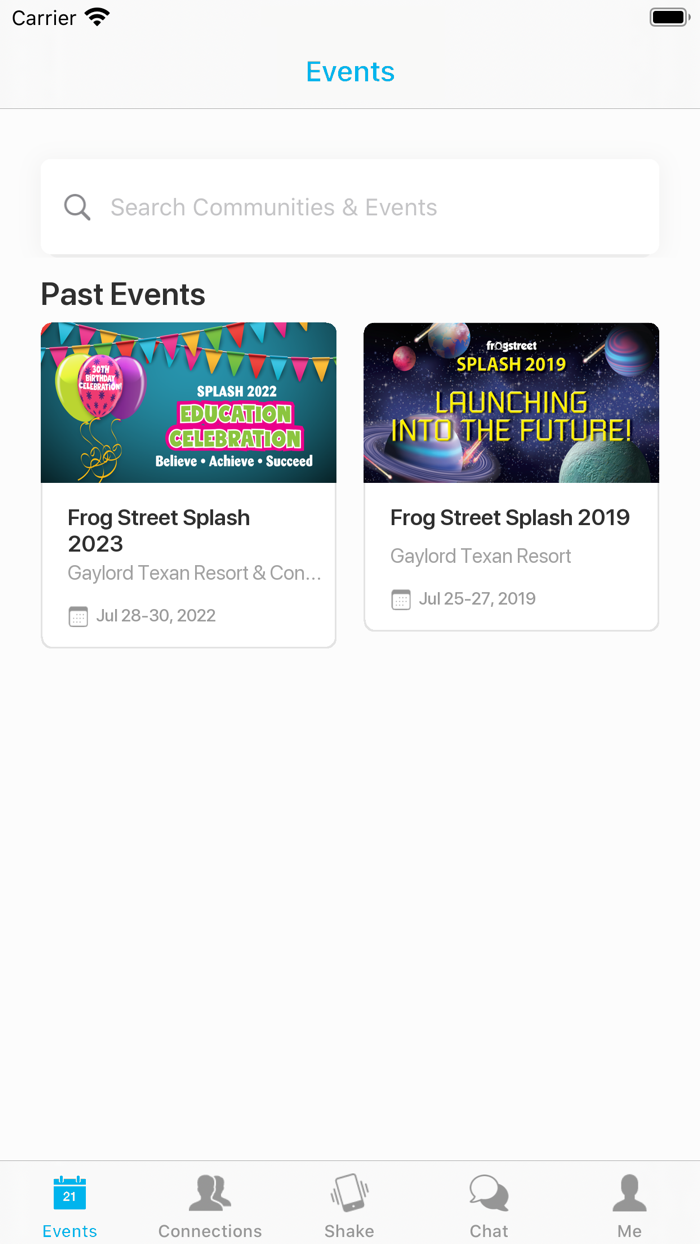Click the Past Events heading
700x1244 pixels.
pos(122,294)
